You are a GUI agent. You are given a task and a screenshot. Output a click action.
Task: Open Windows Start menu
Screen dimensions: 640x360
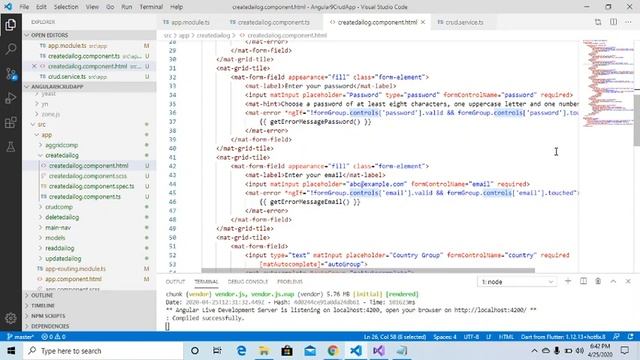(11, 351)
